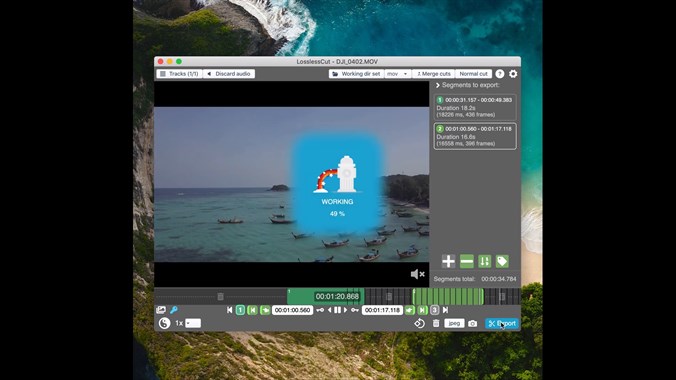Screen dimensions: 676x380
Task: Collapse the Segments to export panel
Action: [438, 85]
